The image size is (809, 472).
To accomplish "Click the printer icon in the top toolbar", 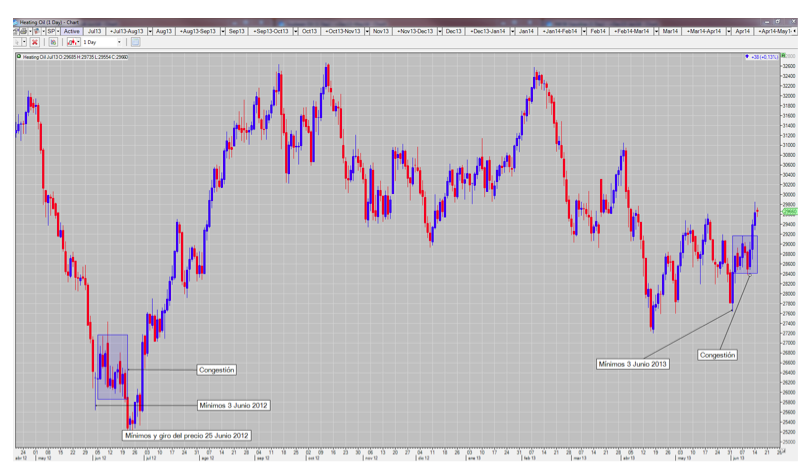I will point(24,31).
